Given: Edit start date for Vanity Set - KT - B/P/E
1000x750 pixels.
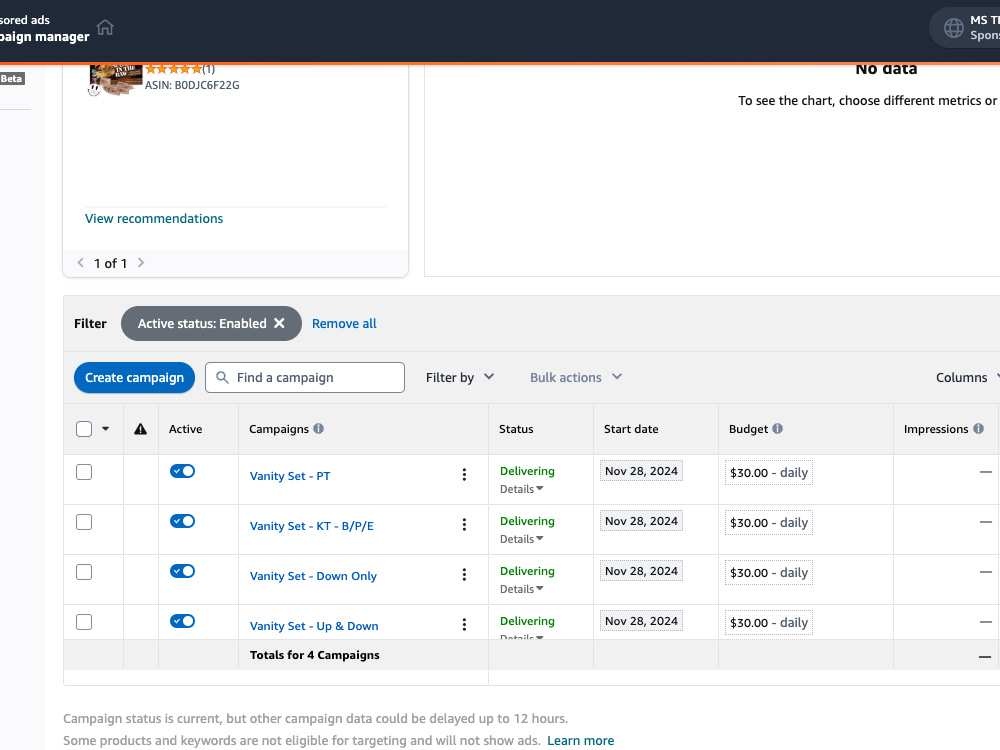Looking at the screenshot, I should [642, 520].
